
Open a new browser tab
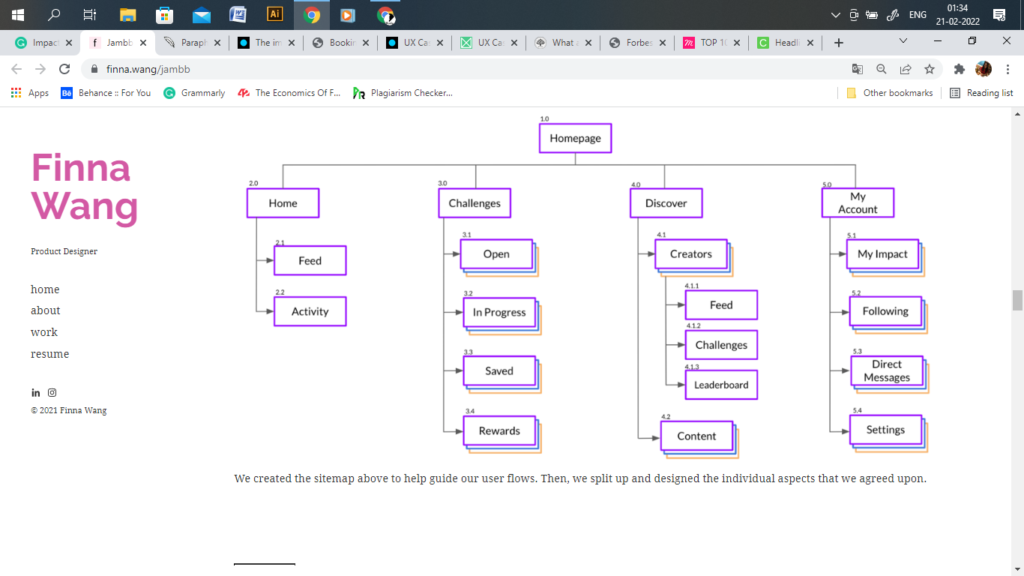[838, 43]
